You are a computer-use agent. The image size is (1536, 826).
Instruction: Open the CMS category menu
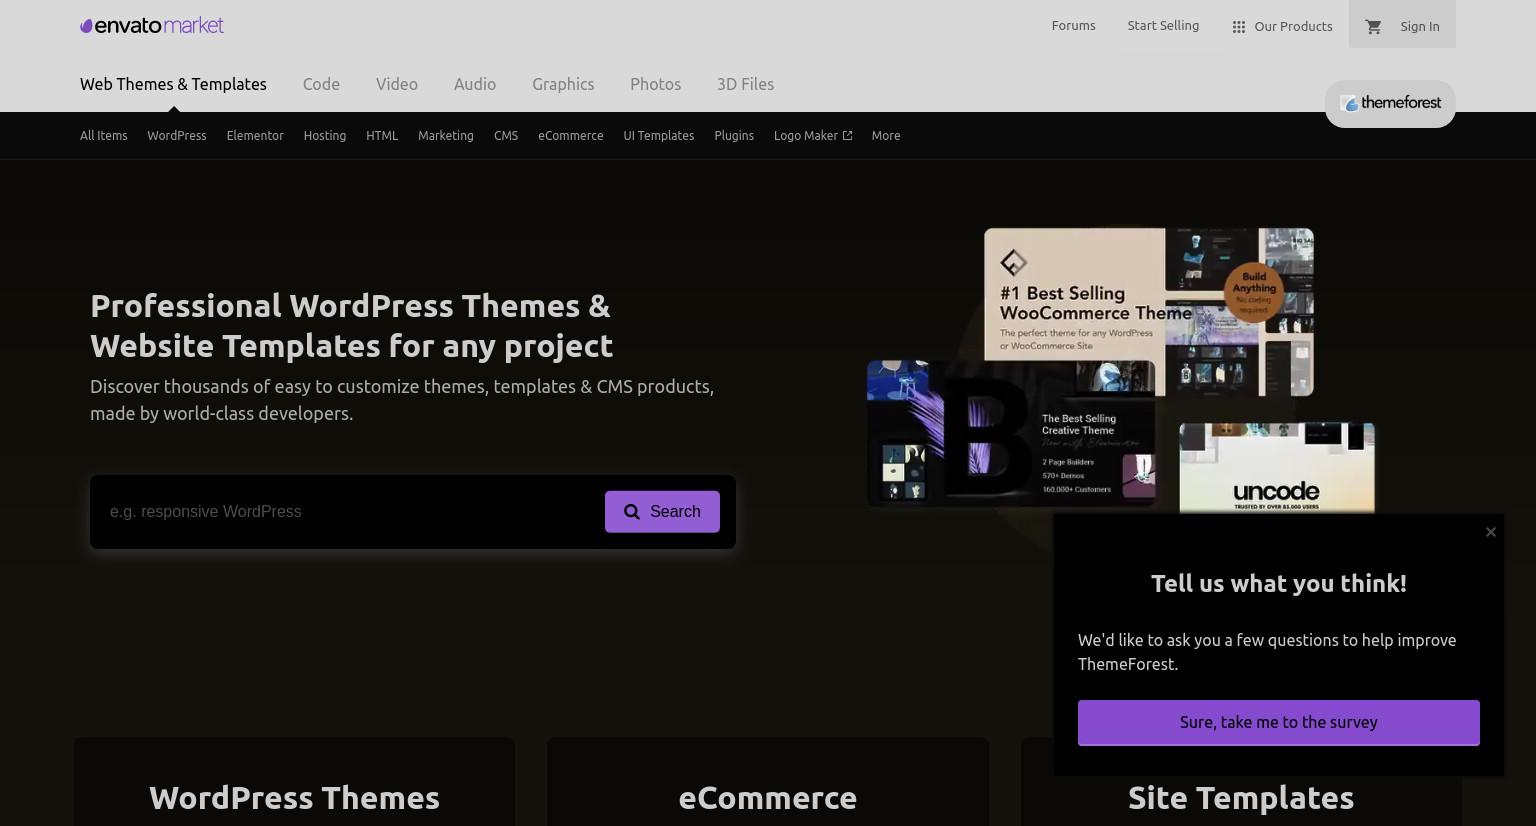(506, 135)
